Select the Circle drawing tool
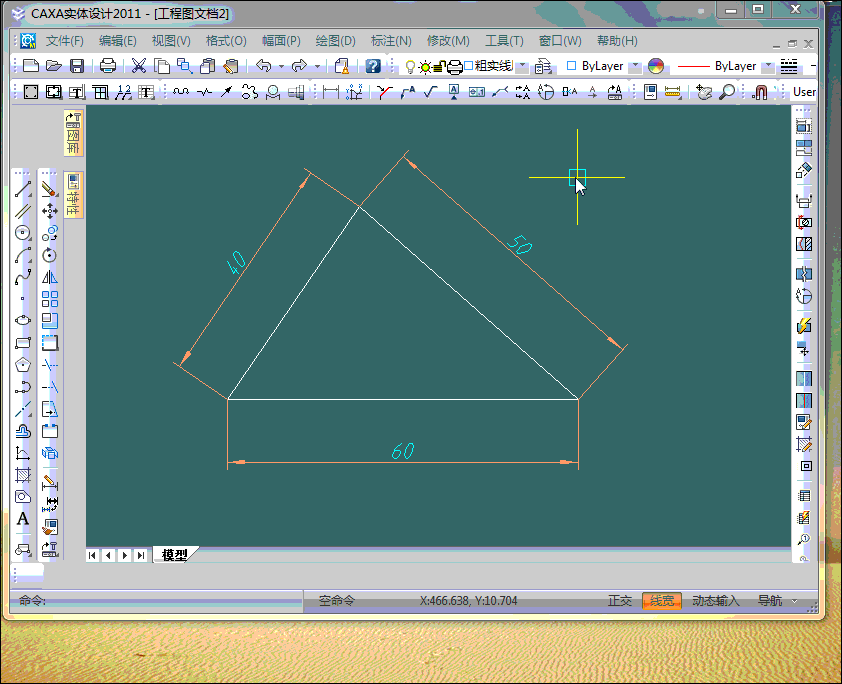This screenshot has height=684, width=842. 23,233
